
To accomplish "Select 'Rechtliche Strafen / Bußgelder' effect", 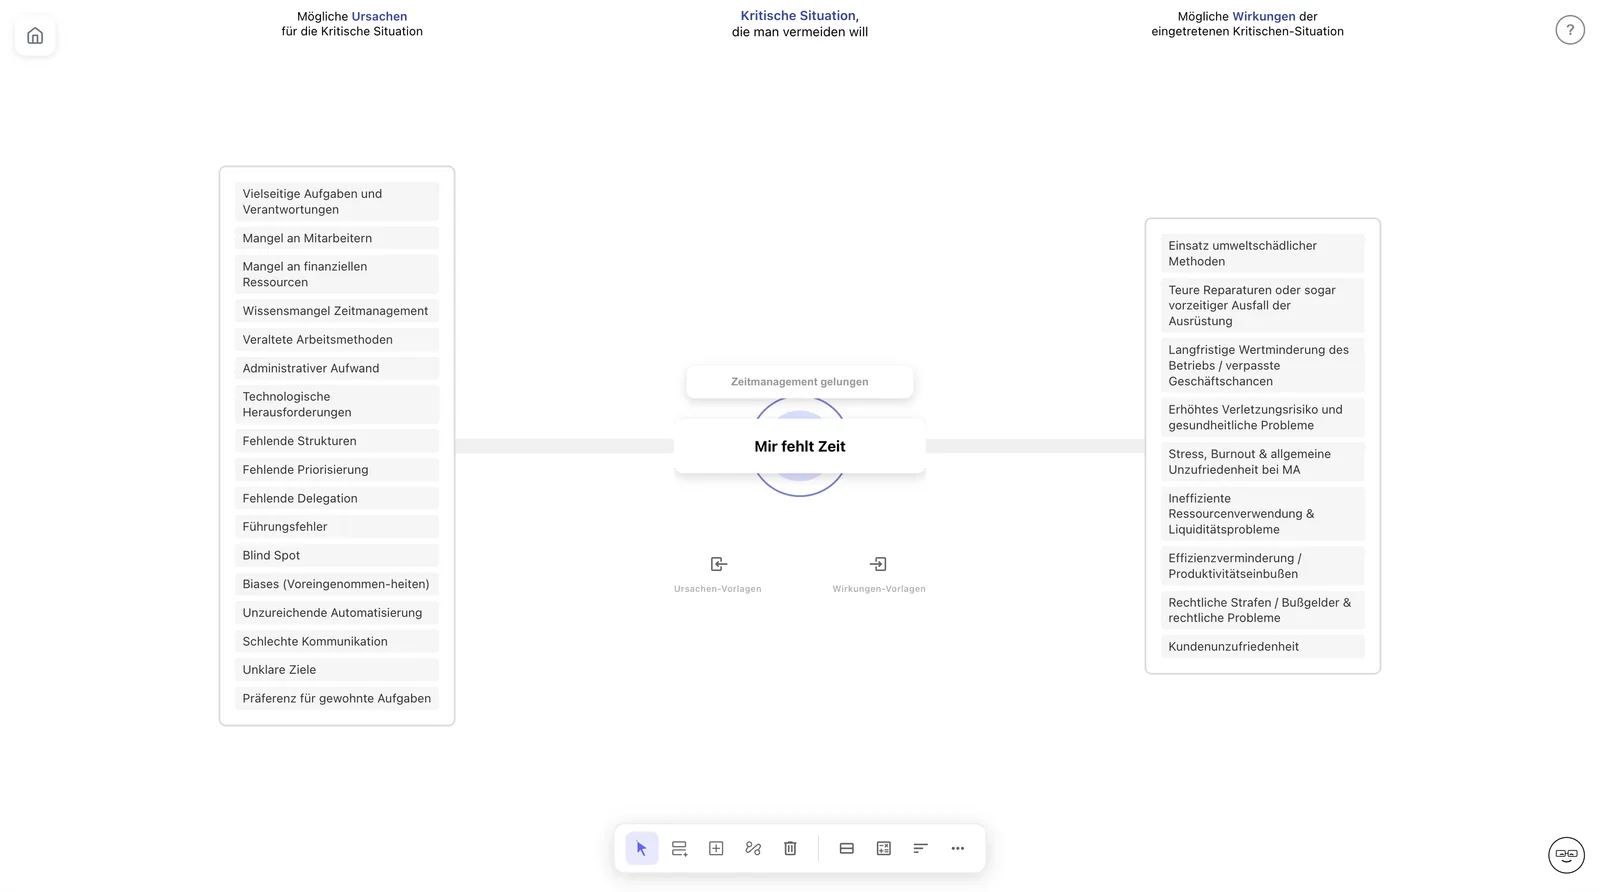I will 1263,610.
